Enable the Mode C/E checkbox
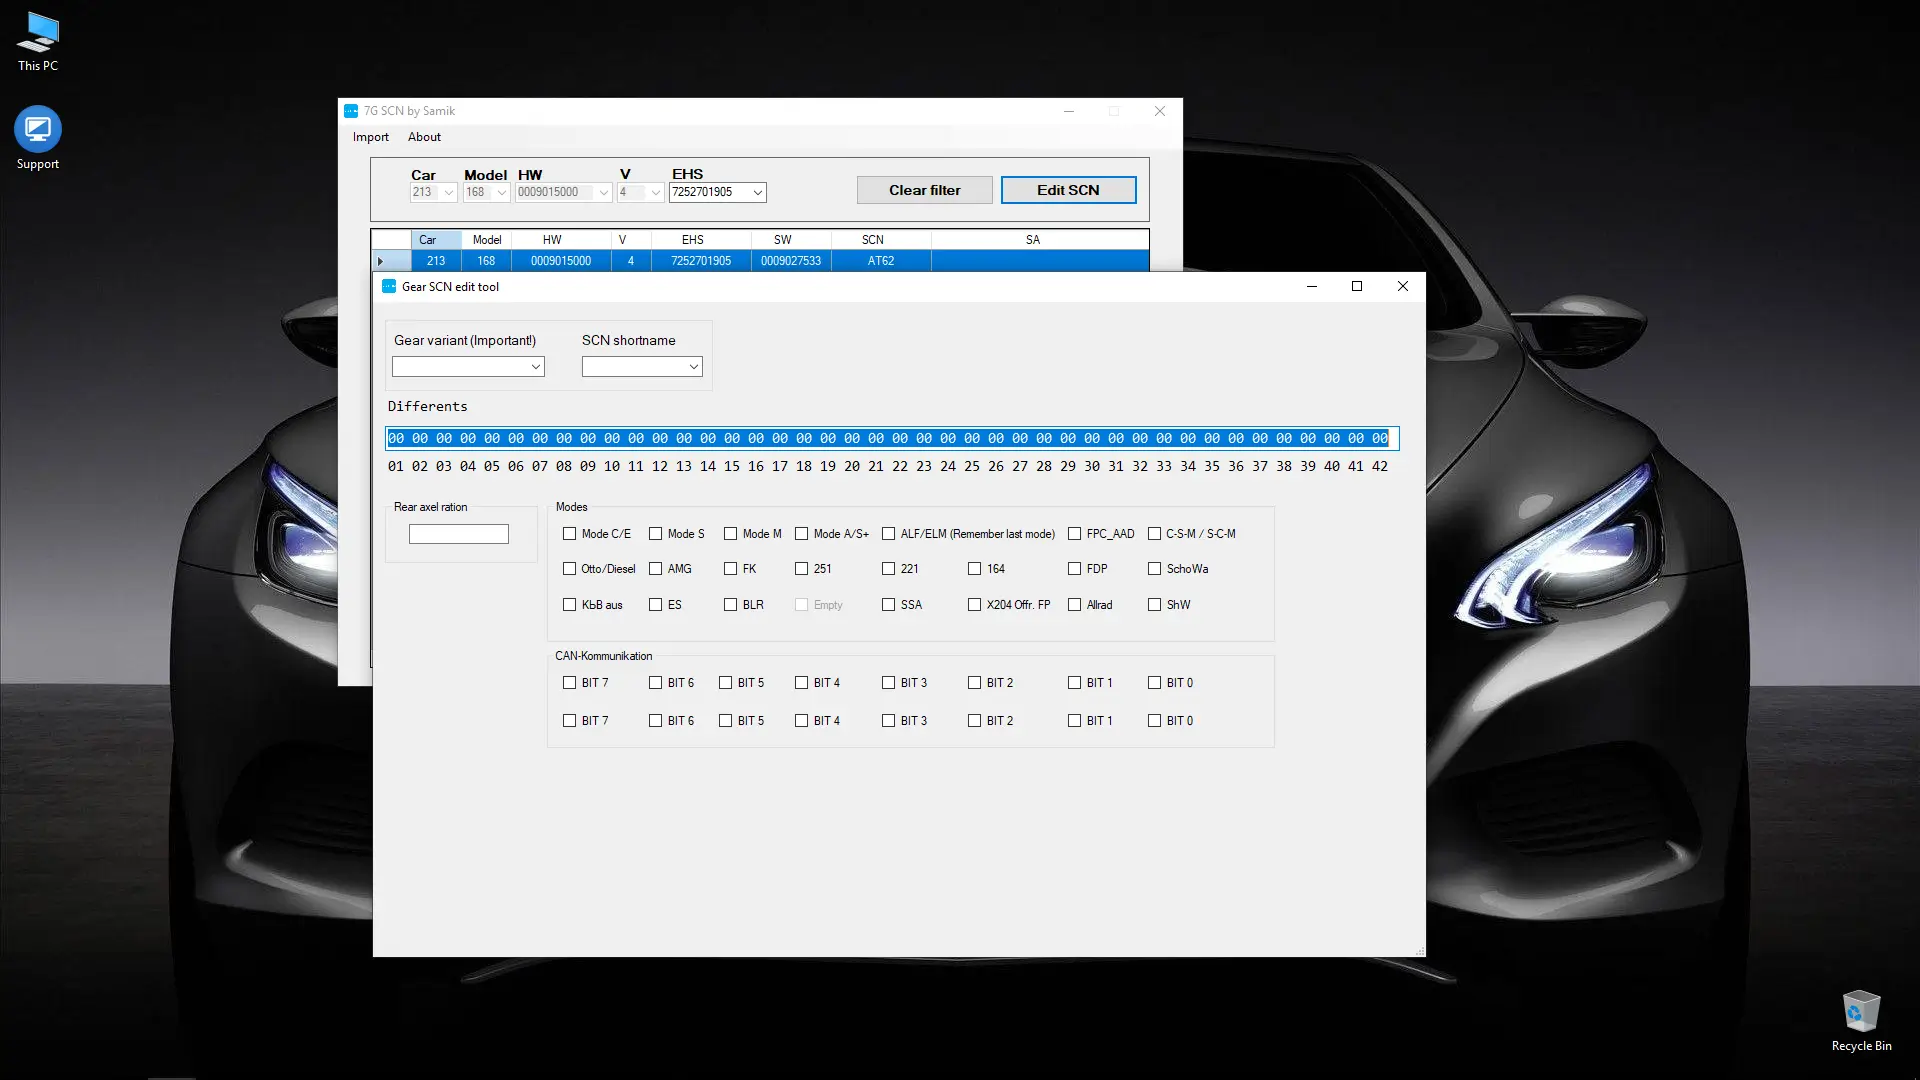The height and width of the screenshot is (1080, 1920). click(570, 534)
